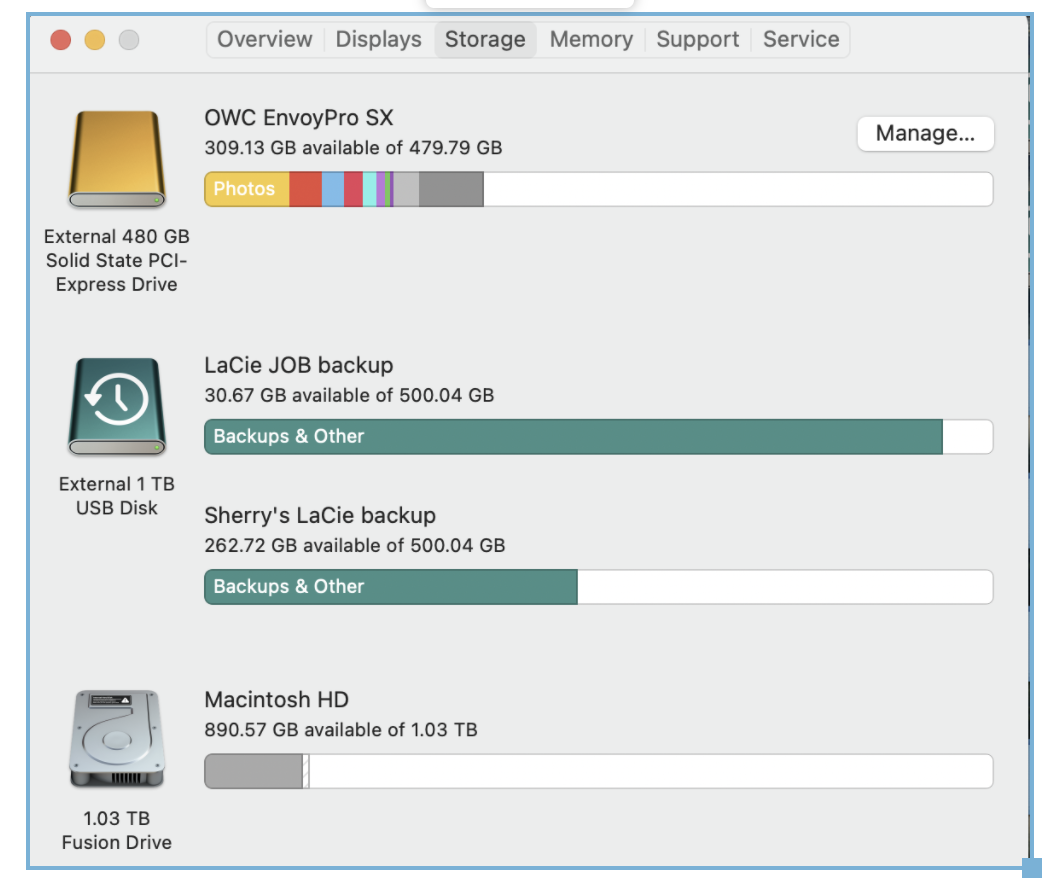This screenshot has height=890, width=1052.
Task: Select the Storage tab
Action: (x=485, y=40)
